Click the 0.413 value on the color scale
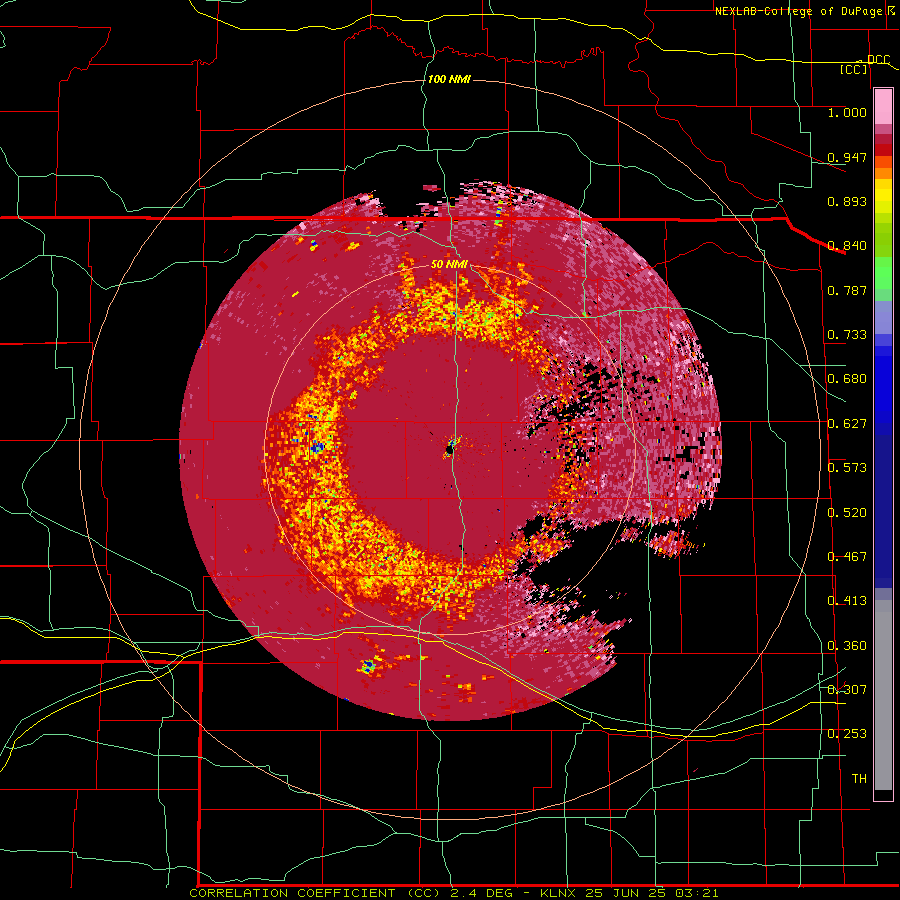900x900 pixels. 847,601
